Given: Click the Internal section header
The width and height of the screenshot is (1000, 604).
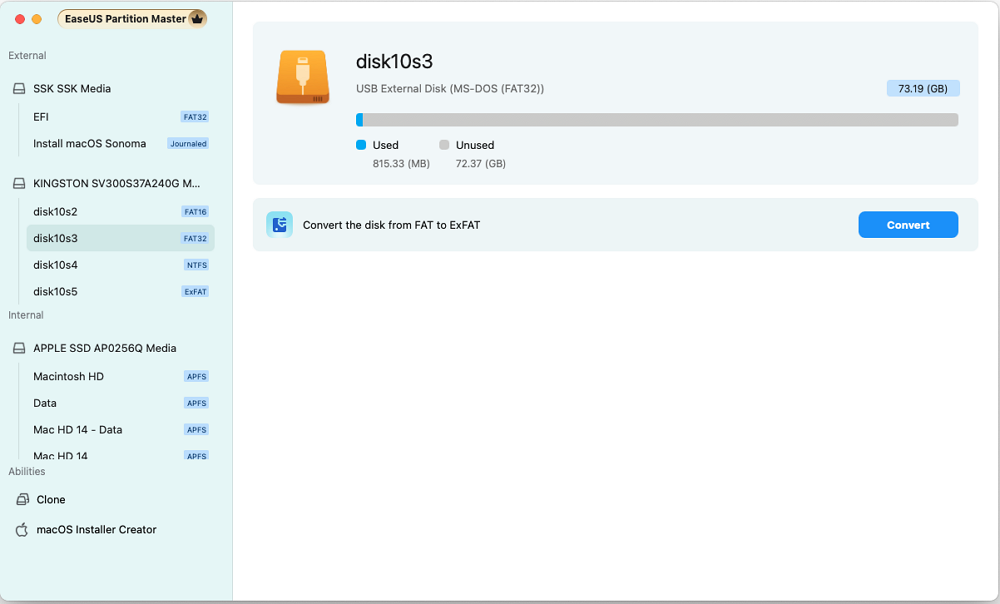Looking at the screenshot, I should coord(26,315).
